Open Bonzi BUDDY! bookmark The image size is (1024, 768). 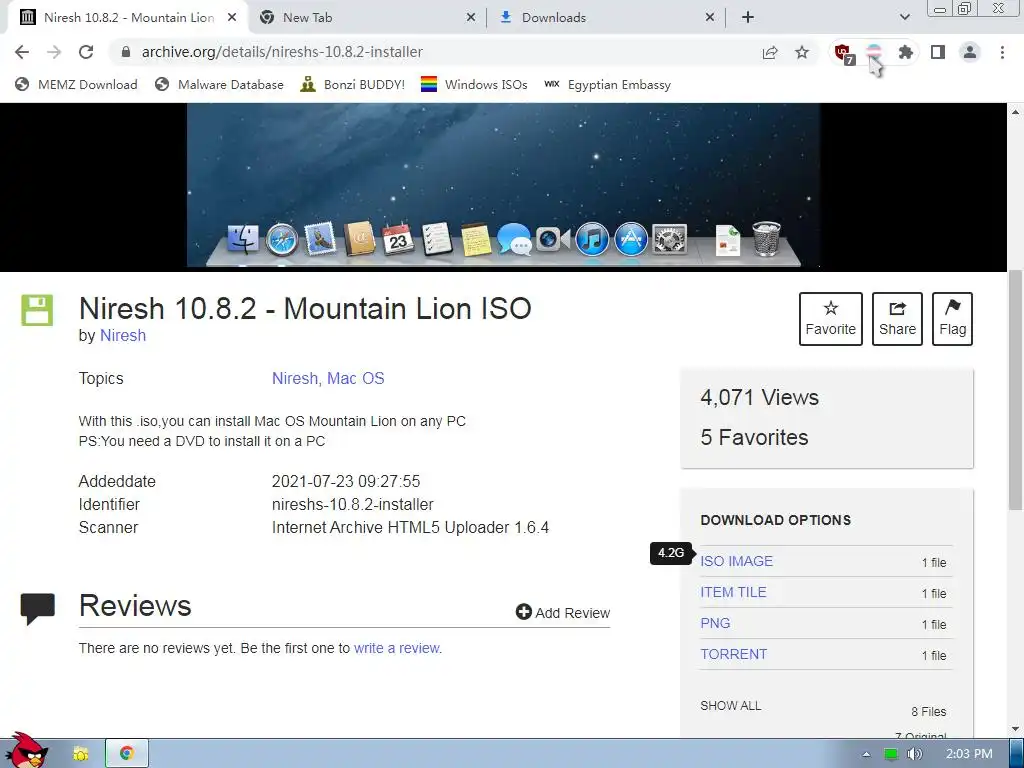coord(353,84)
